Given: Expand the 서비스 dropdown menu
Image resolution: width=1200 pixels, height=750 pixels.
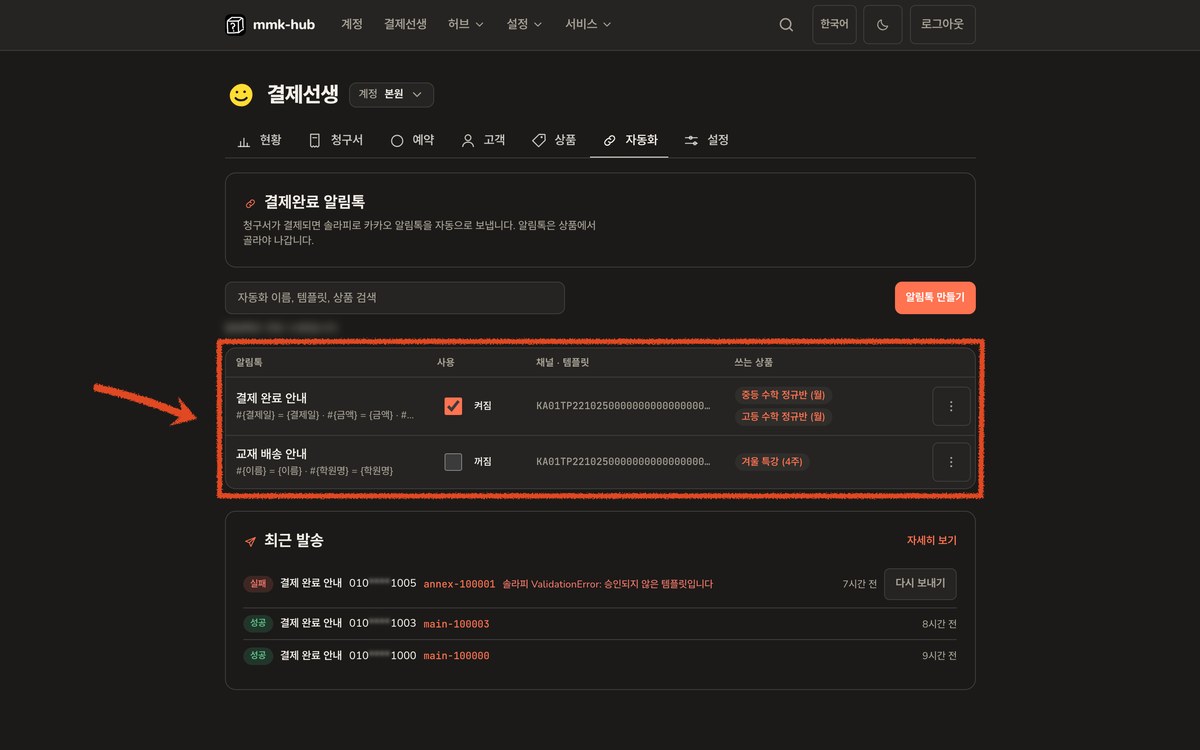Looking at the screenshot, I should [x=588, y=24].
